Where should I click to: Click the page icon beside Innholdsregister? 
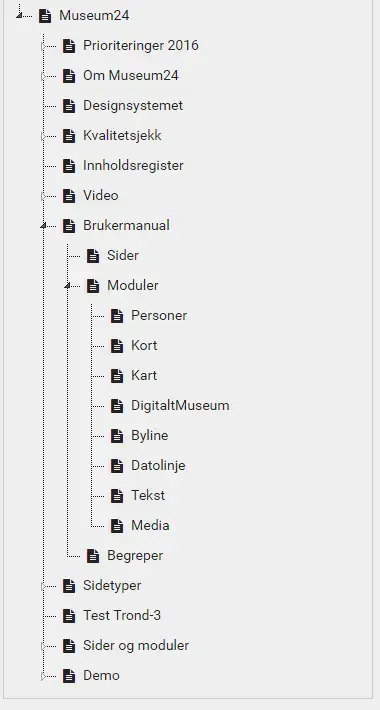pyautogui.click(x=69, y=166)
